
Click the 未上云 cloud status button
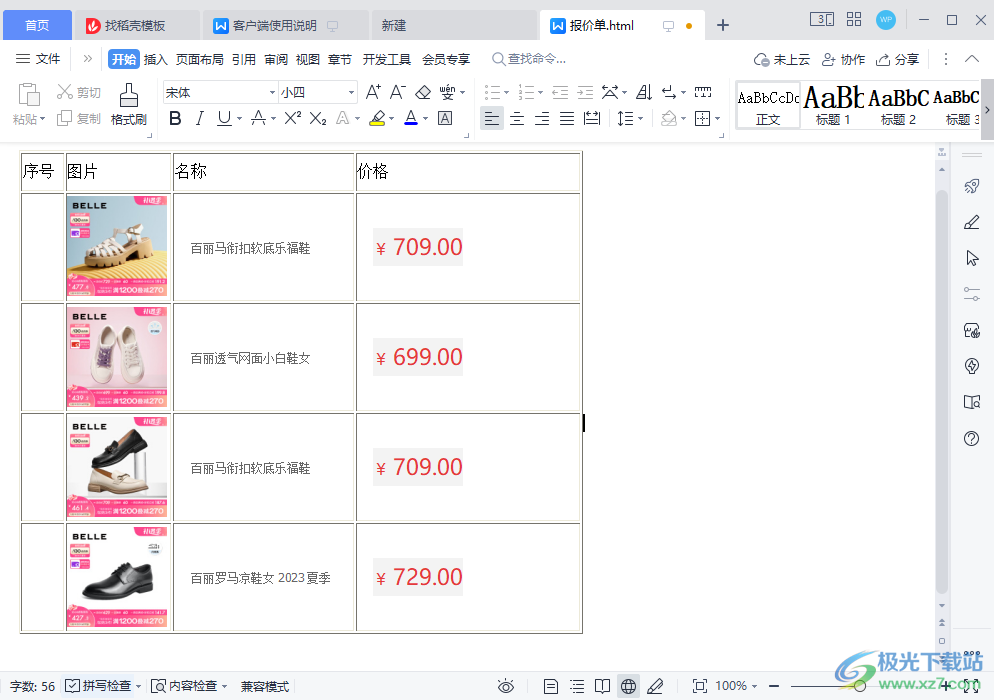(x=782, y=60)
